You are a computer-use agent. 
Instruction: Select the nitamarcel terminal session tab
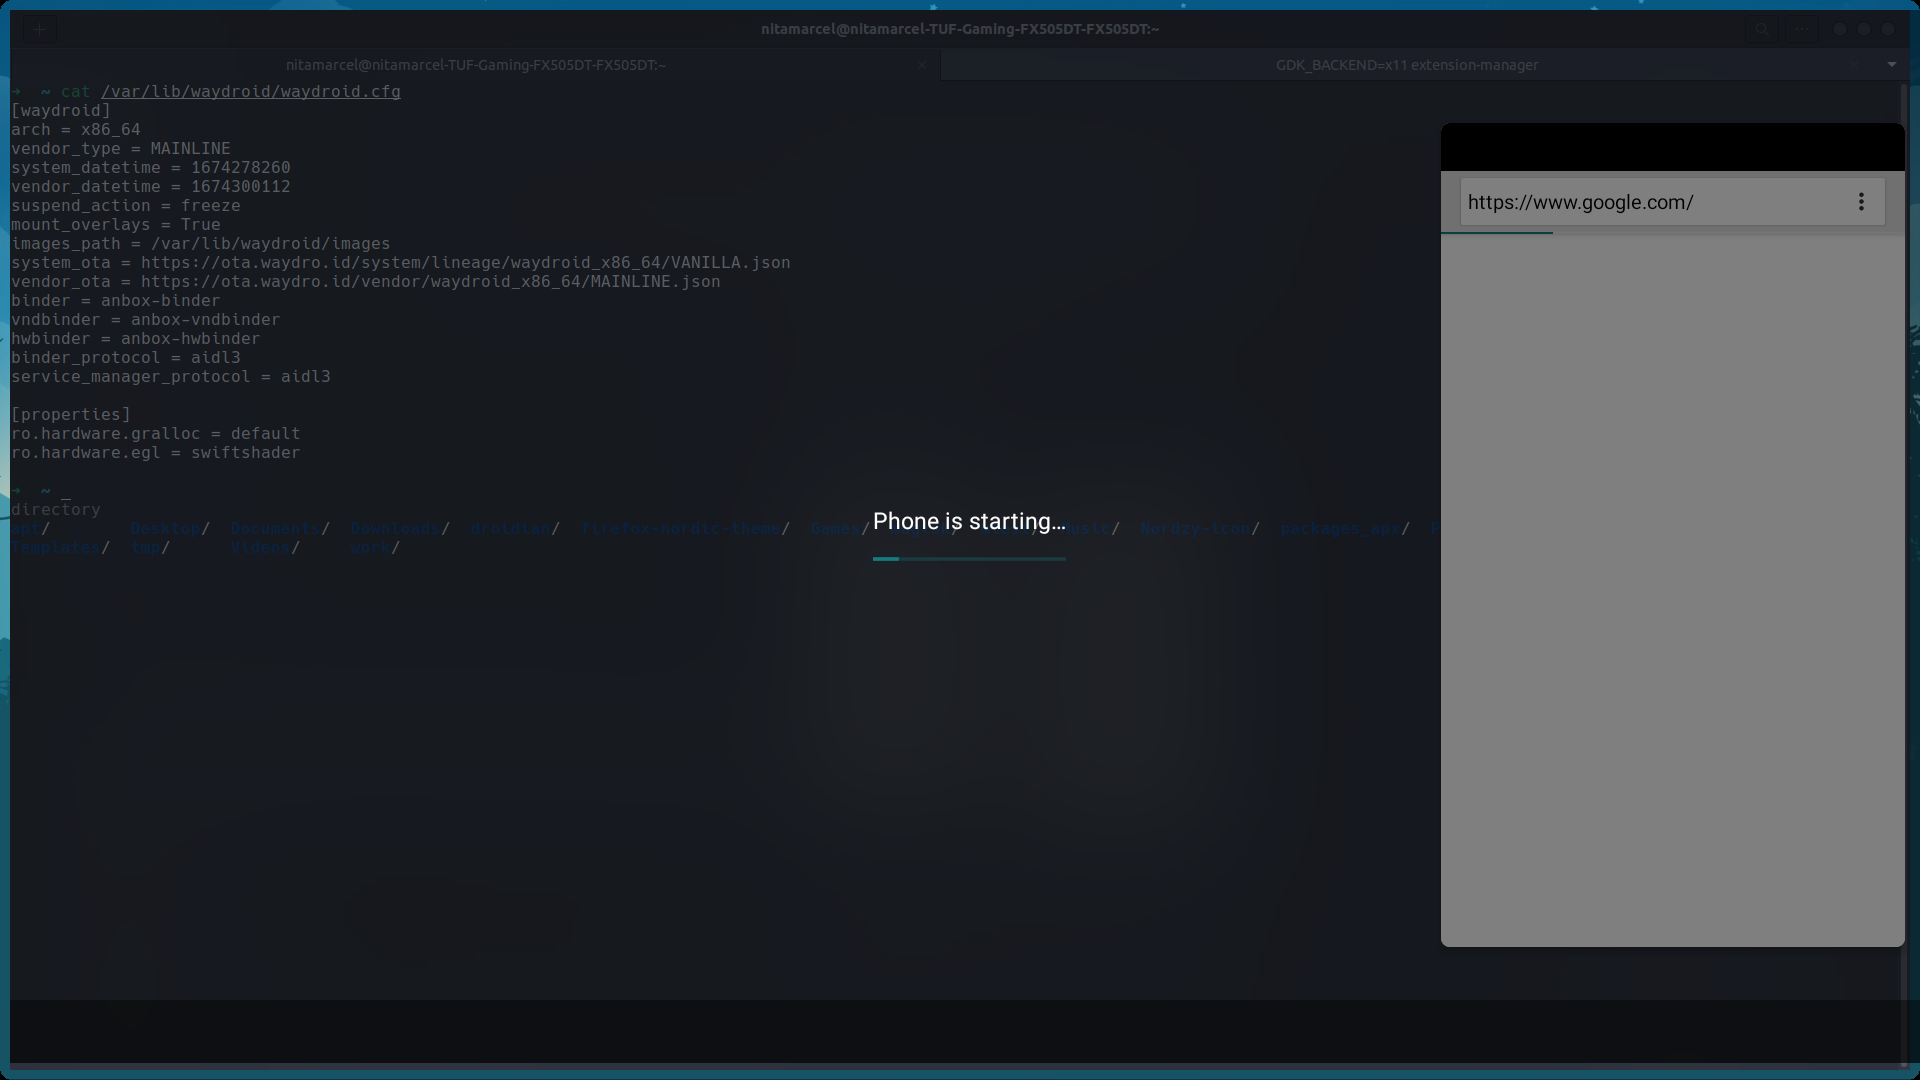[477, 65]
